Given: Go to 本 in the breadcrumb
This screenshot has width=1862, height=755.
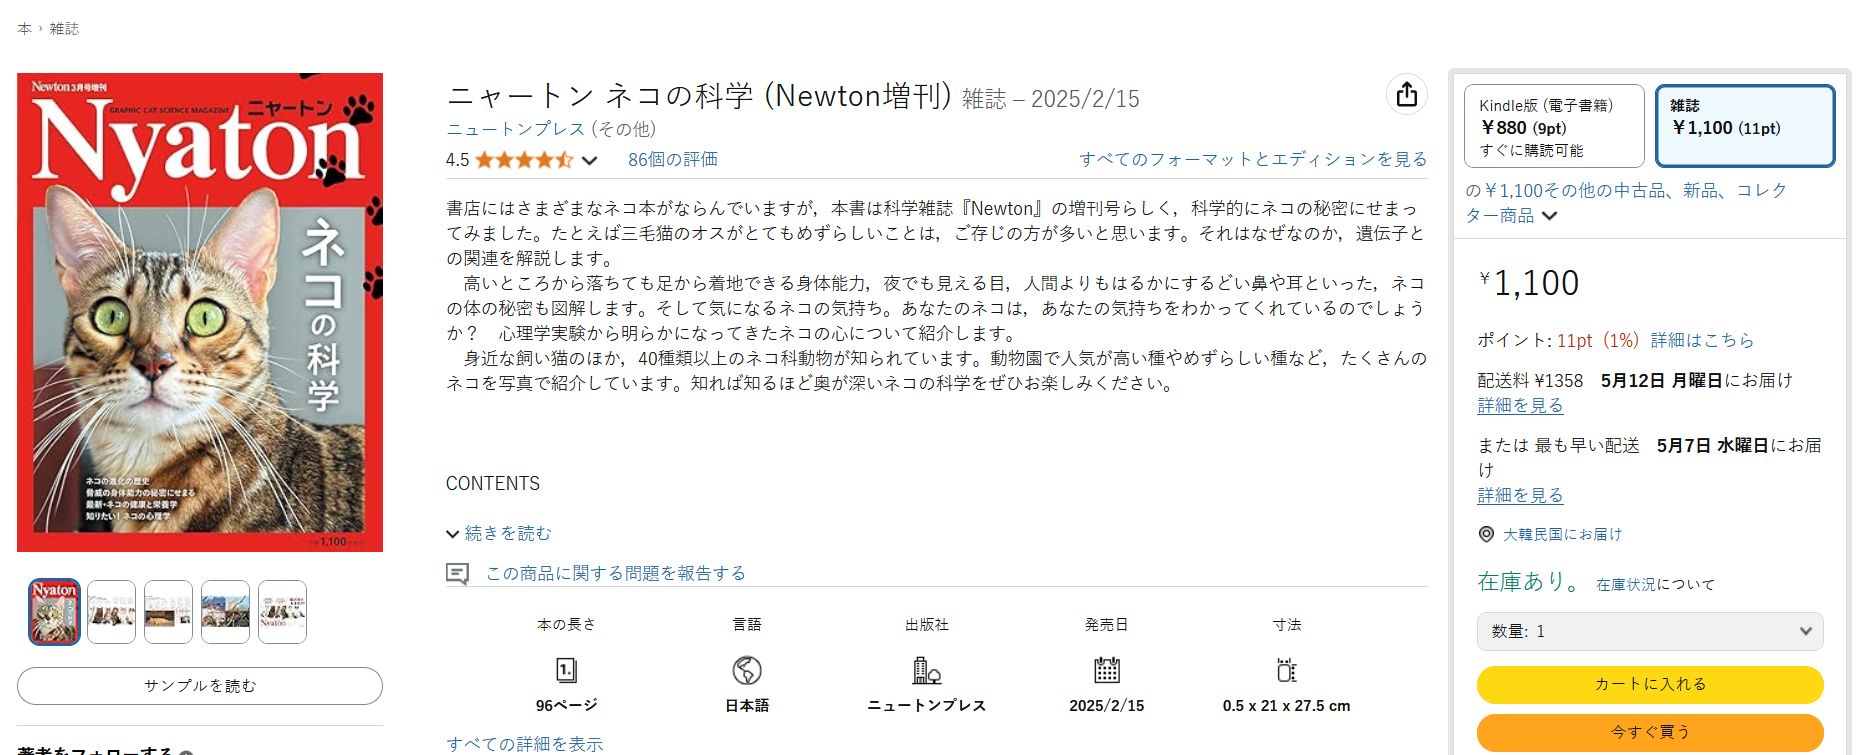Looking at the screenshot, I should pos(25,28).
